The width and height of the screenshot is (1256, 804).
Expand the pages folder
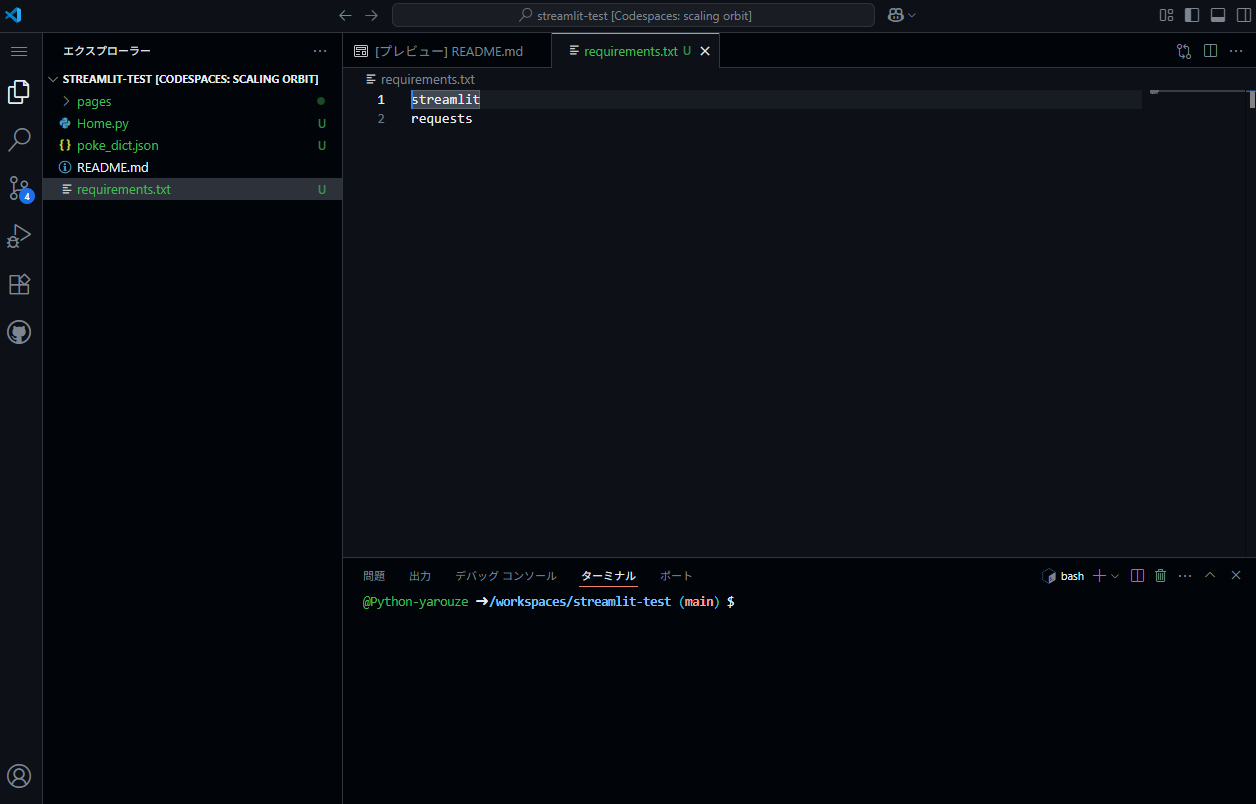tap(192, 101)
